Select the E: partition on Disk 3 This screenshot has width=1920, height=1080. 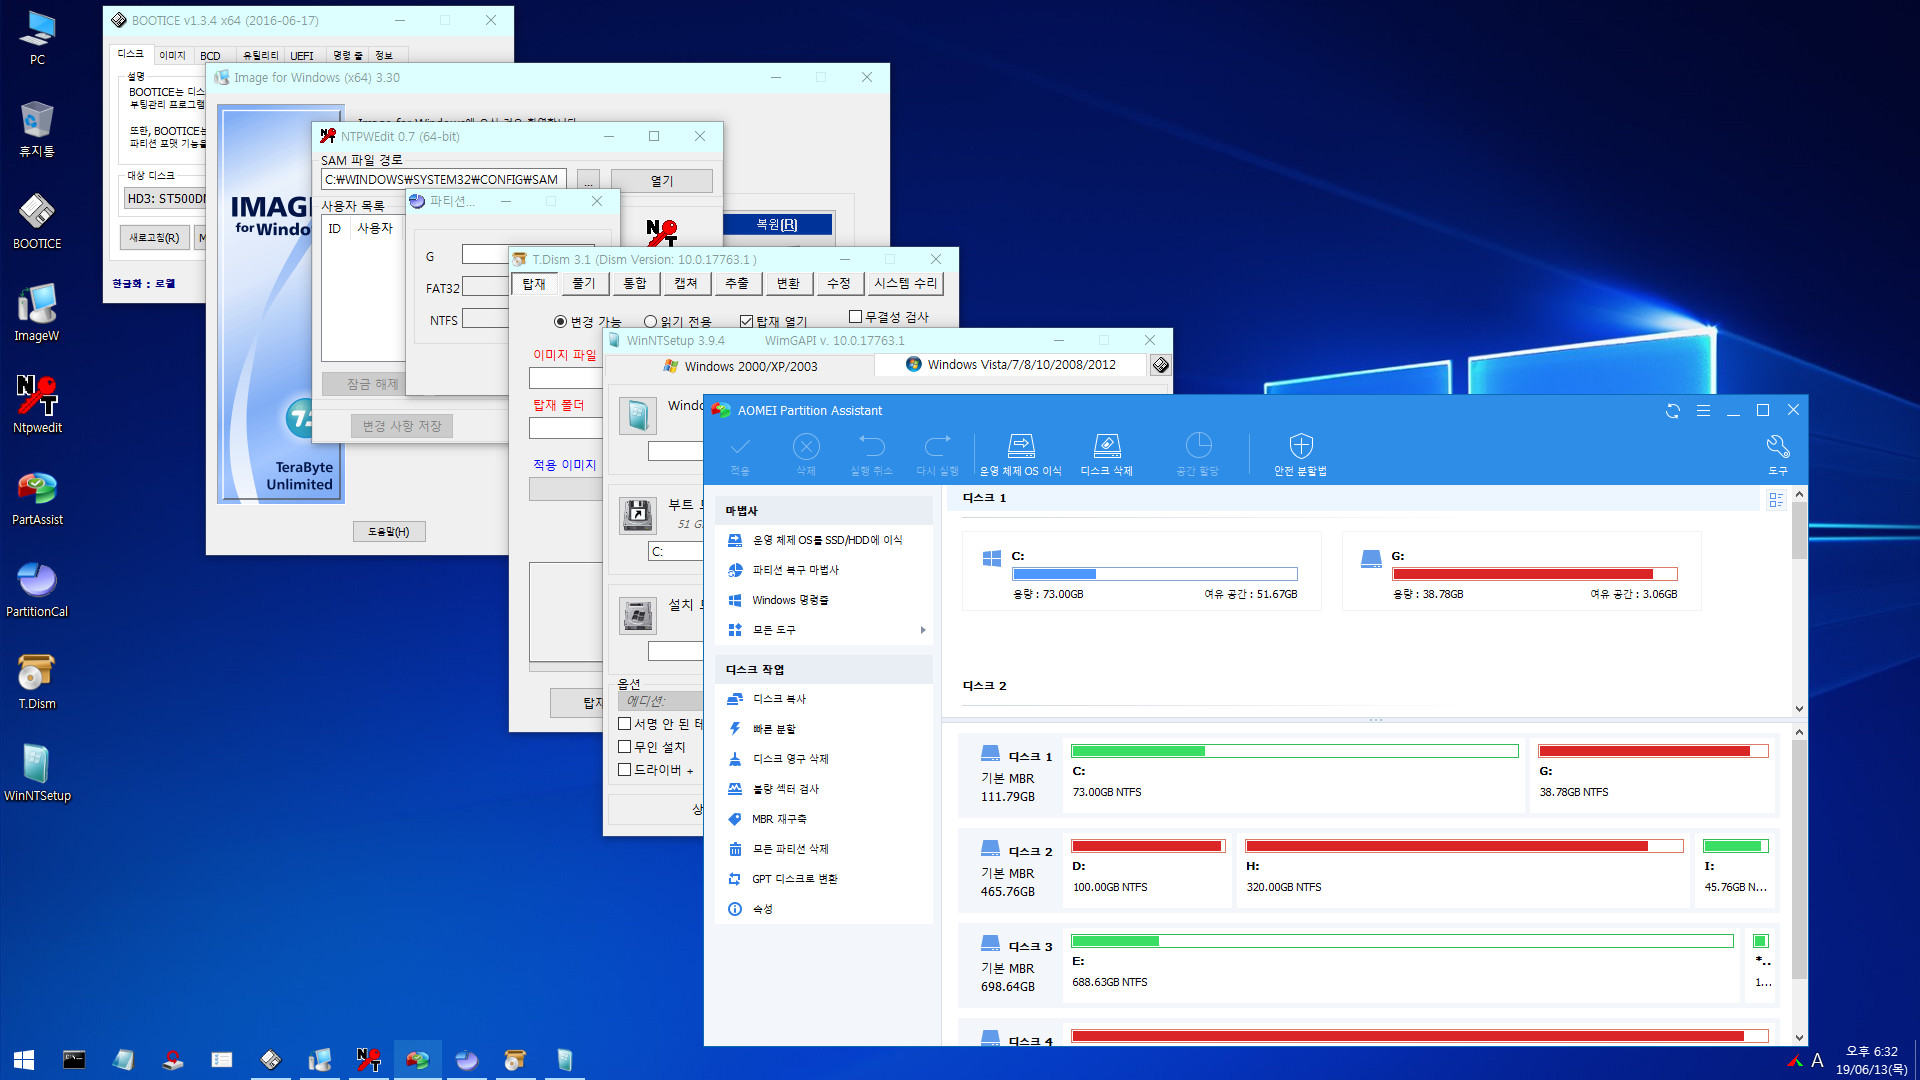coord(1402,965)
